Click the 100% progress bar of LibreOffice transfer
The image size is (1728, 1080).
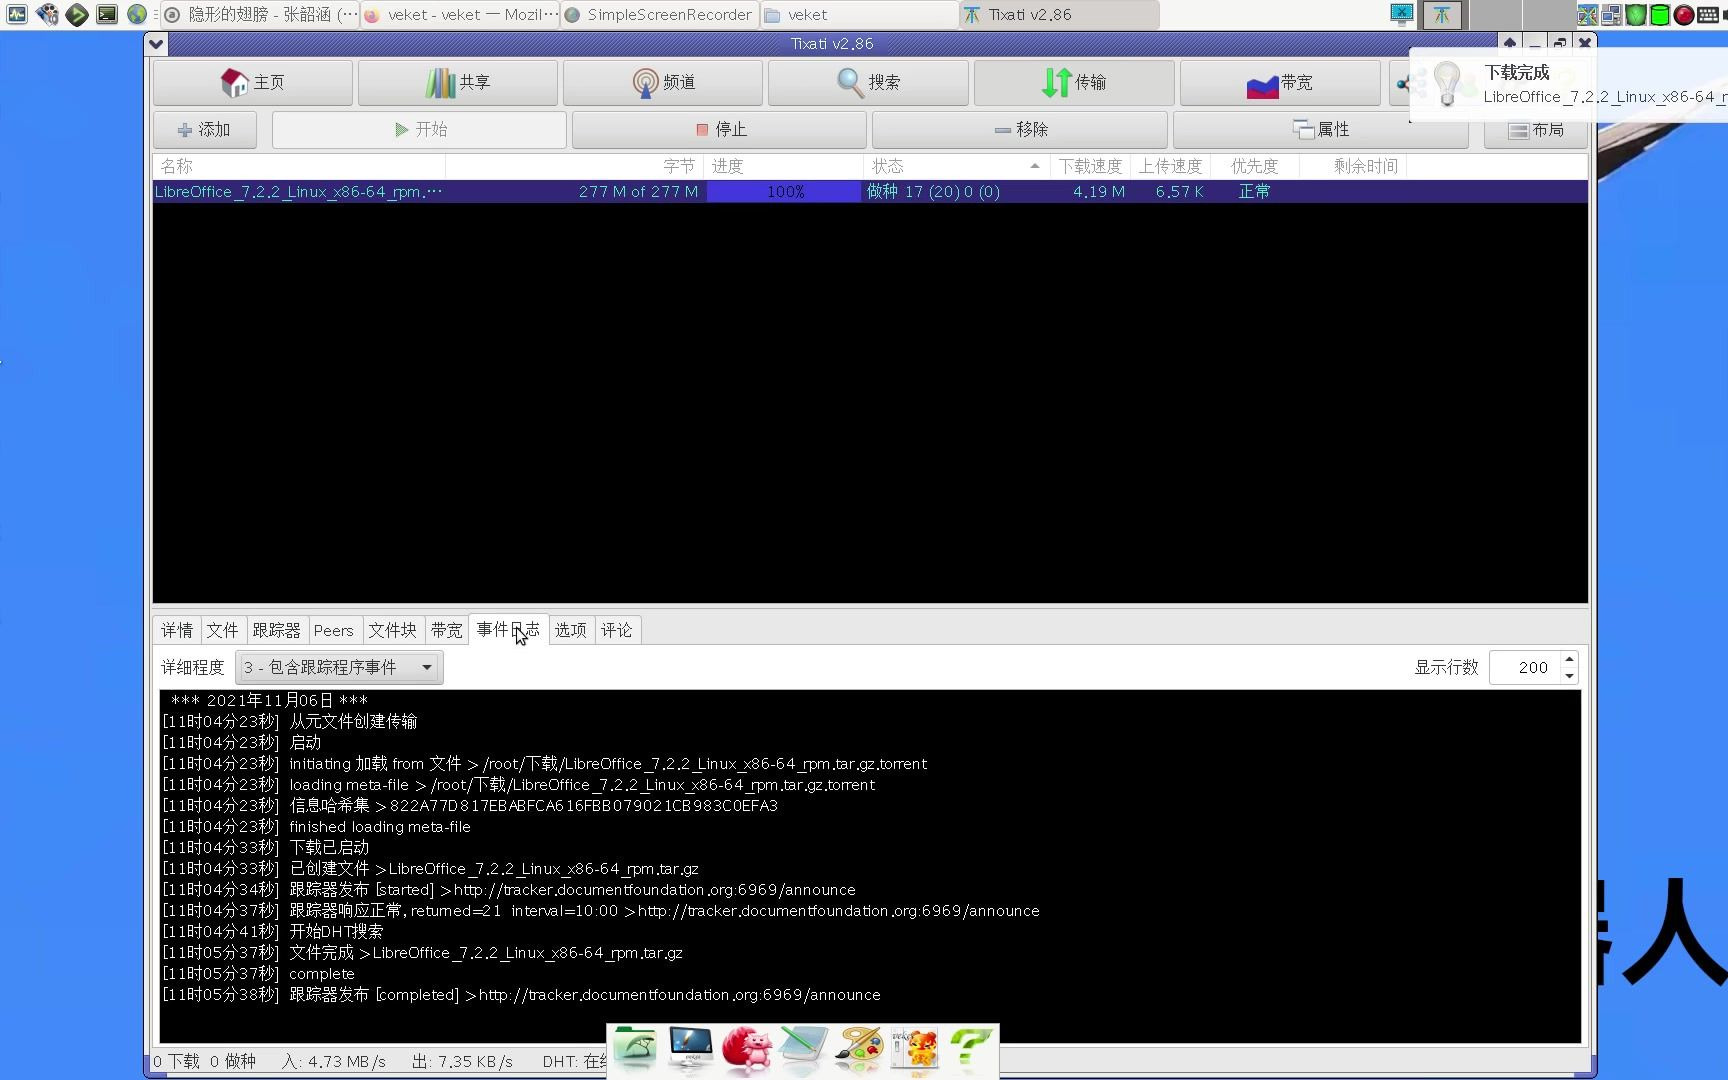pyautogui.click(x=785, y=192)
